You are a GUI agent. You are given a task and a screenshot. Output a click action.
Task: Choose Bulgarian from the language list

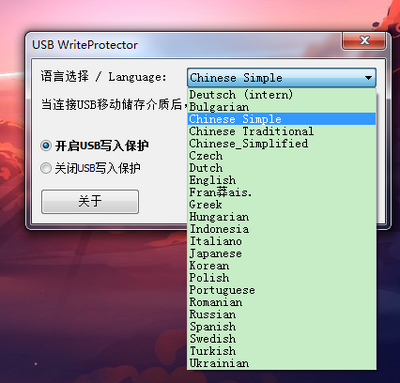click(282, 107)
